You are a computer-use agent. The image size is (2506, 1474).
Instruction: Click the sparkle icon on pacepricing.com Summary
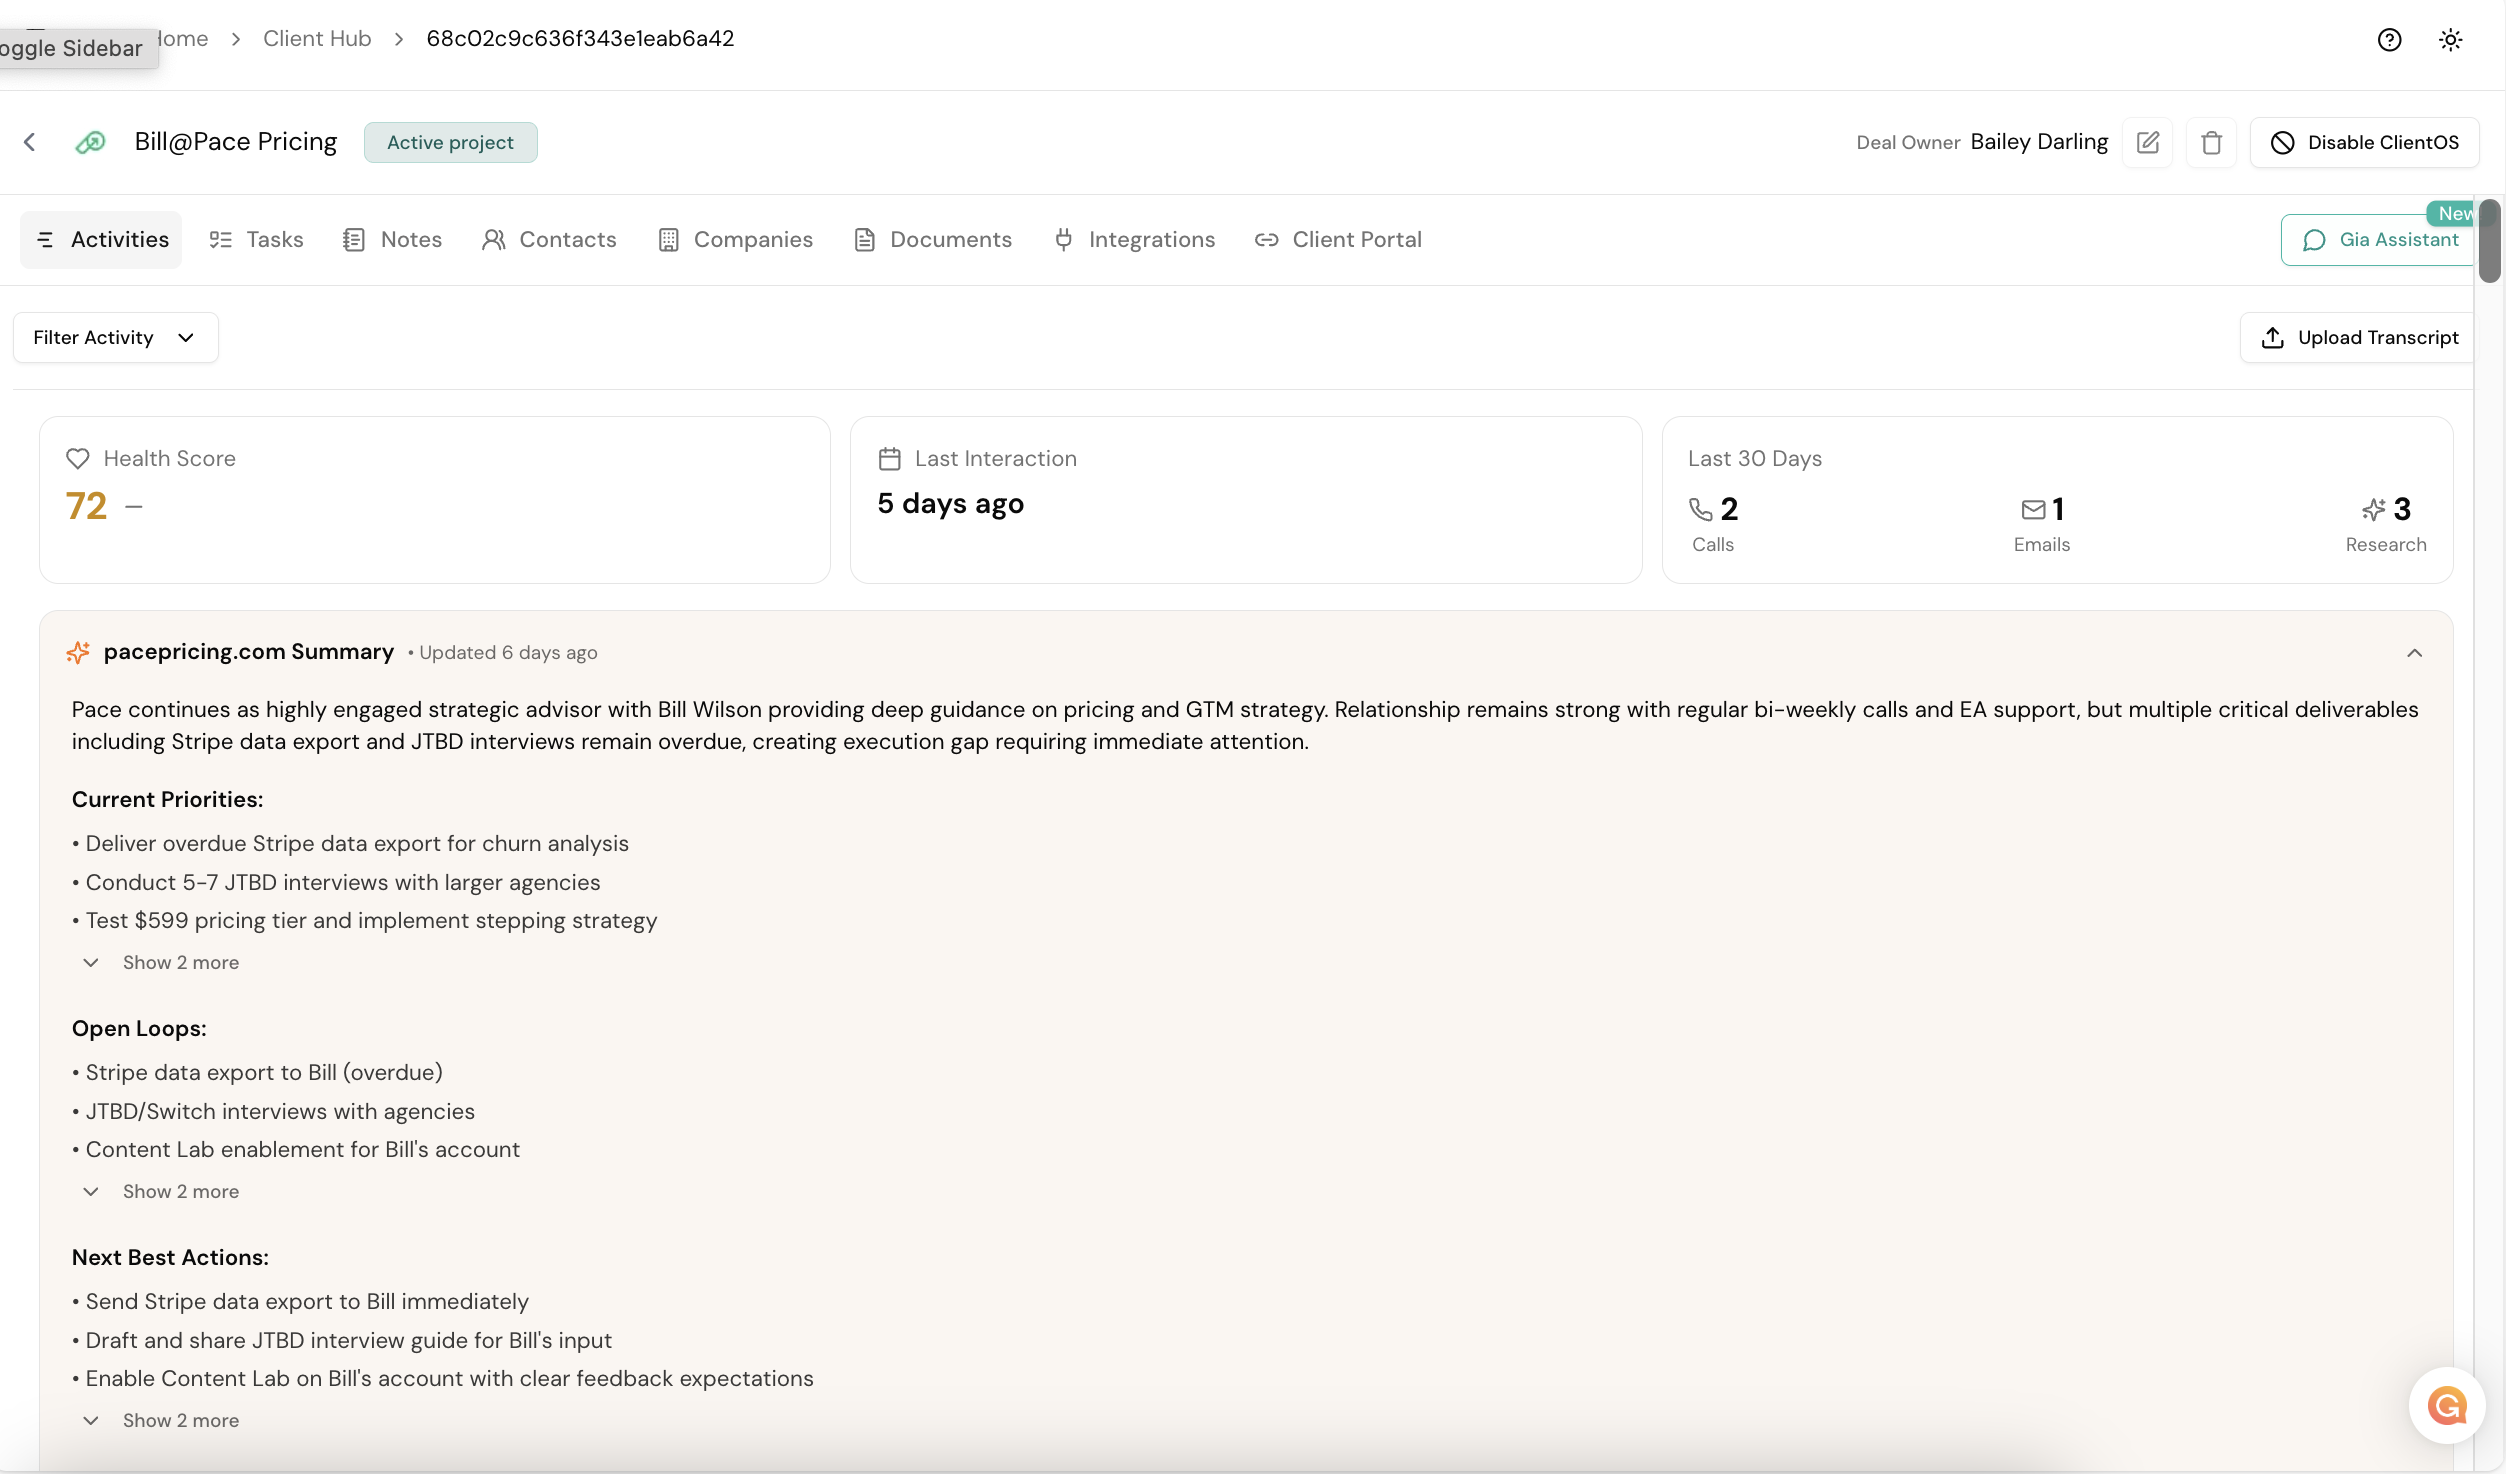point(79,652)
